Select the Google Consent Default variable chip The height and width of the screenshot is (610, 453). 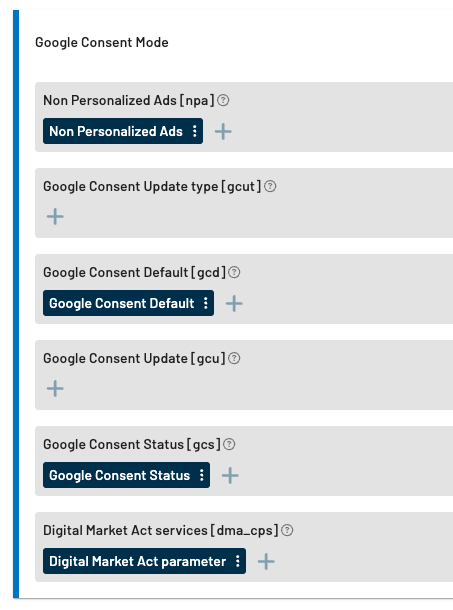click(121, 303)
